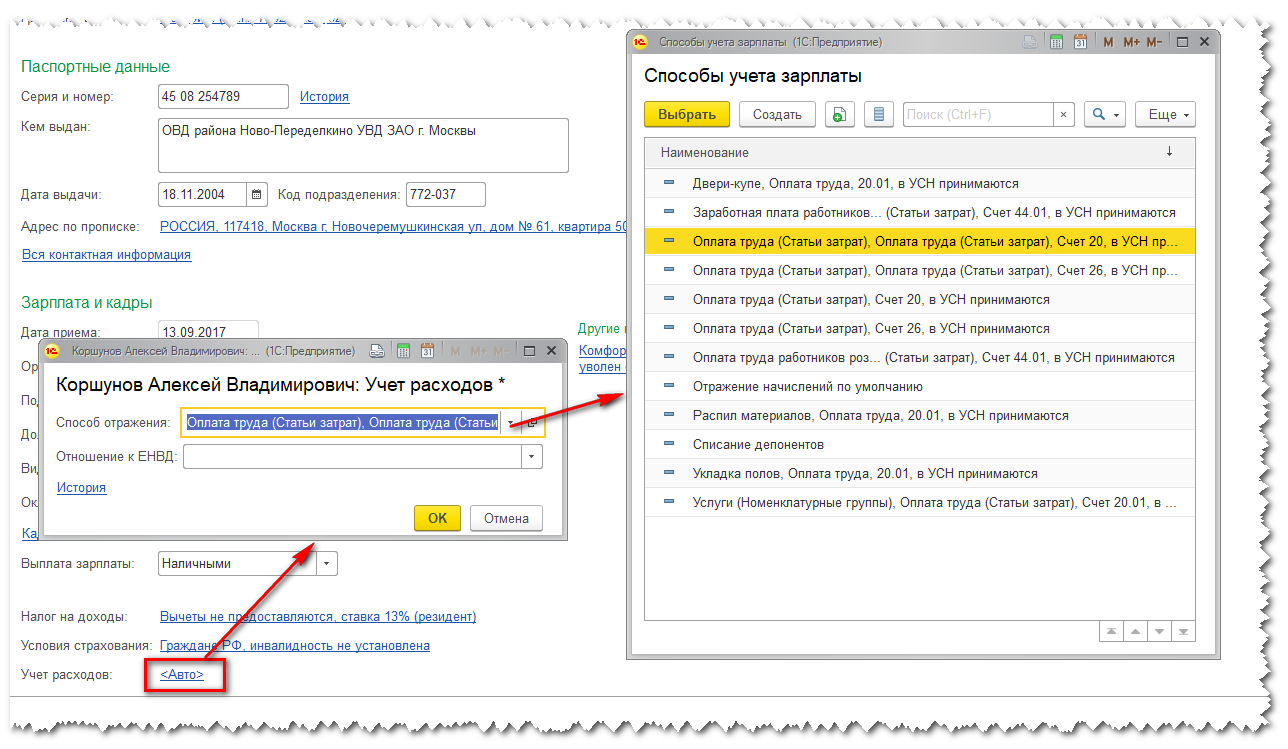Click the Дата приема field
The height and width of the screenshot is (749, 1288).
pos(208,331)
